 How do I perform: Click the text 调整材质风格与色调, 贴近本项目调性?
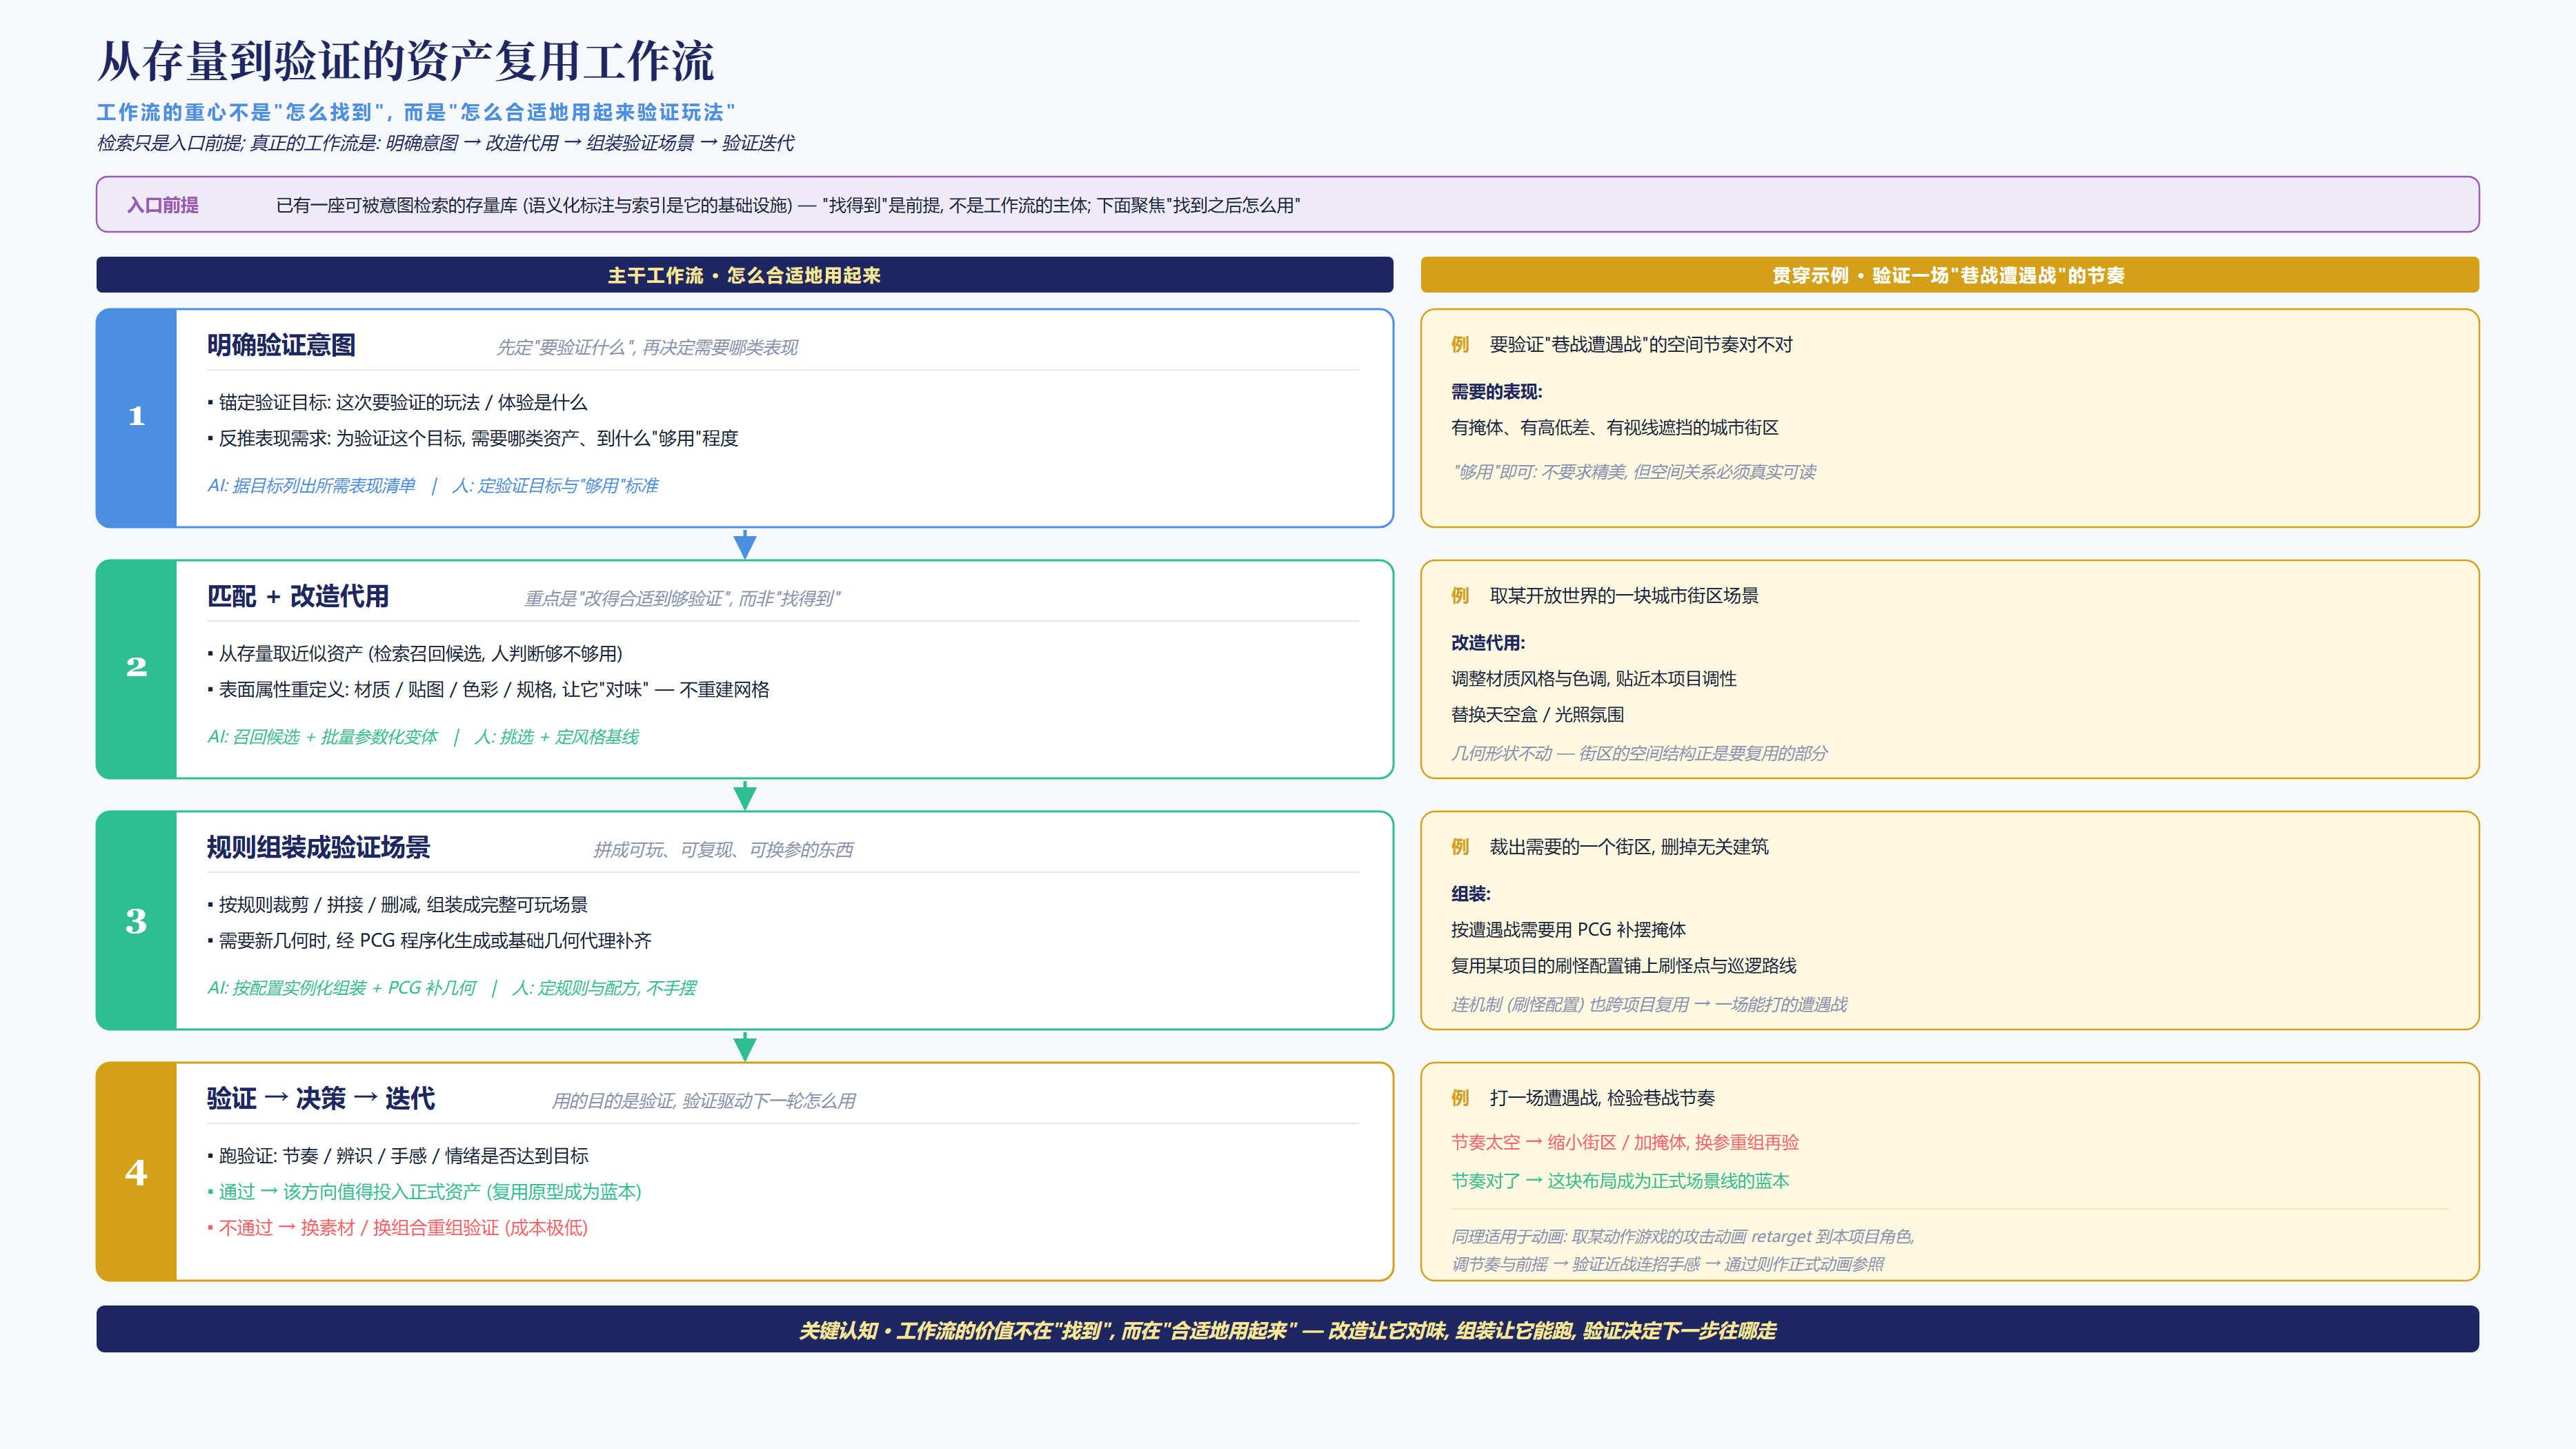tap(1594, 678)
